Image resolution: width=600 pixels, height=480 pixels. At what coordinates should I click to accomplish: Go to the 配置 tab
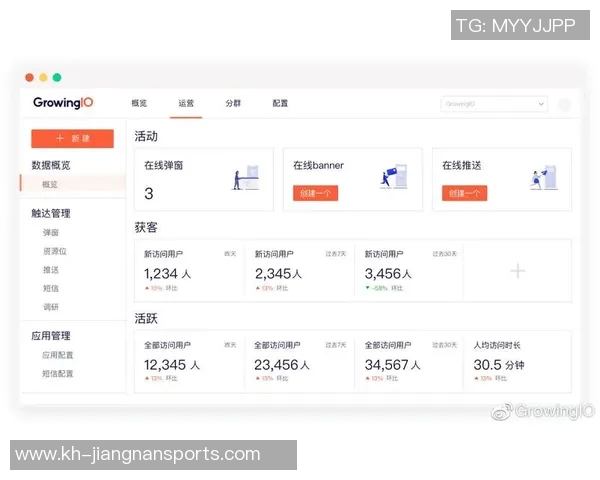(x=280, y=103)
